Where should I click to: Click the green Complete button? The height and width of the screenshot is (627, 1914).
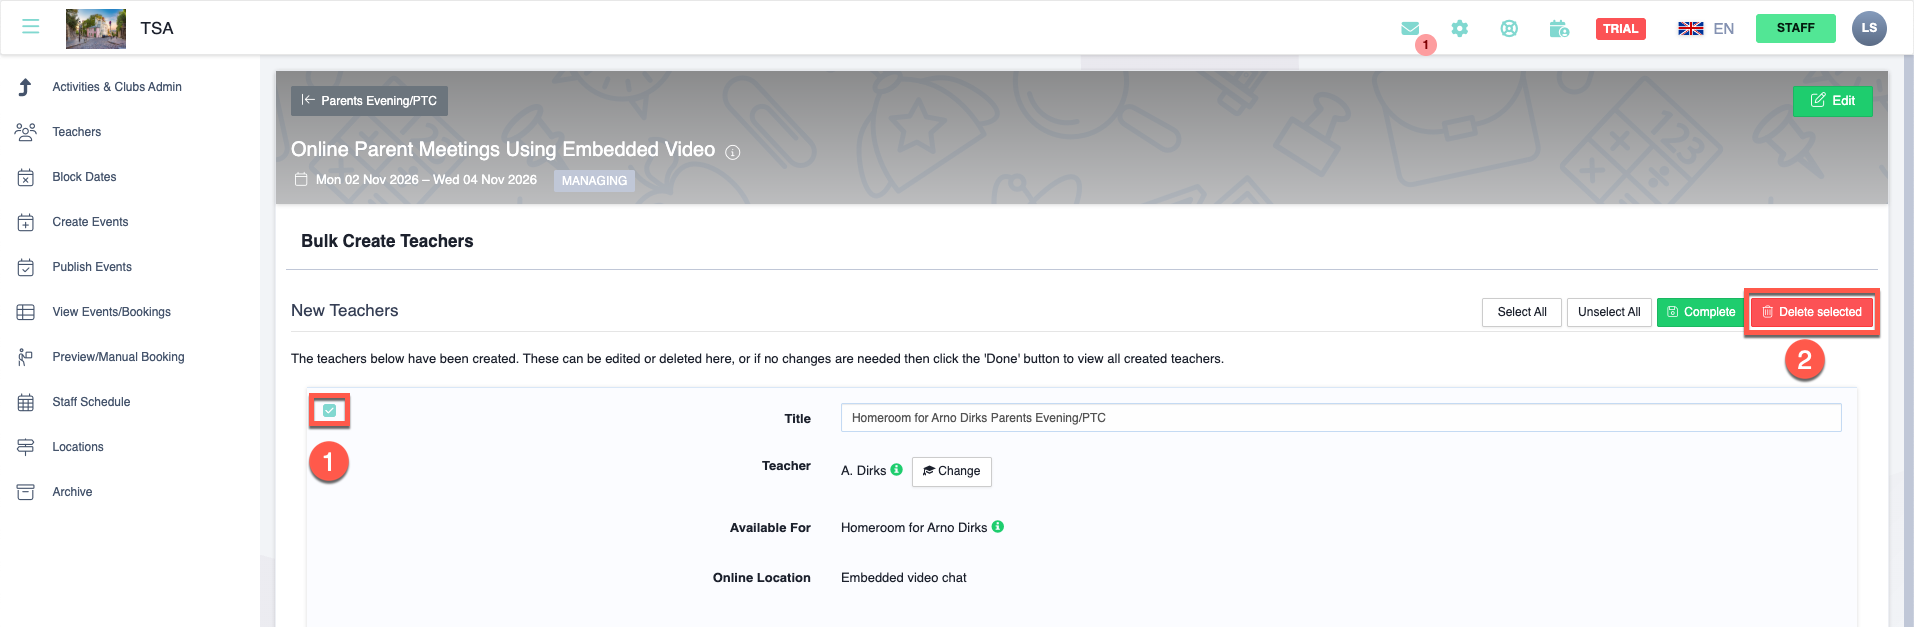coord(1700,312)
